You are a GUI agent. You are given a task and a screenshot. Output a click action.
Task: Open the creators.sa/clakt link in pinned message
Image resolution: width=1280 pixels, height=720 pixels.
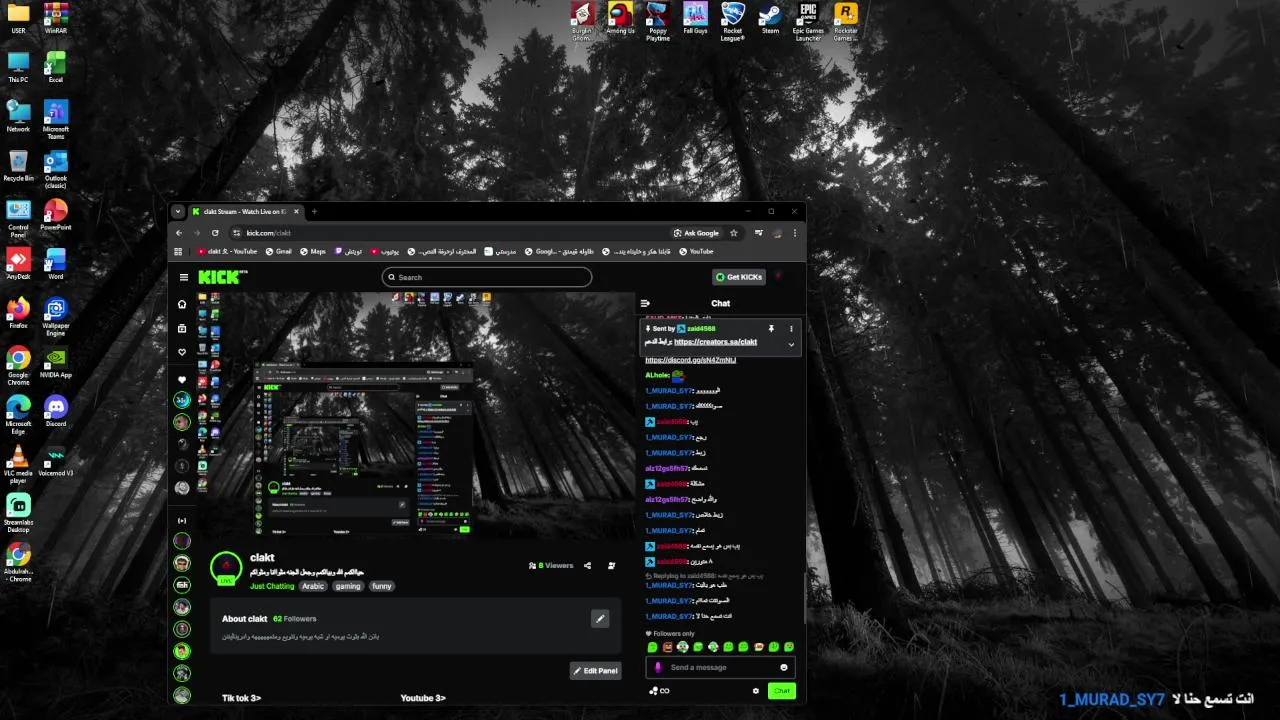[715, 342]
